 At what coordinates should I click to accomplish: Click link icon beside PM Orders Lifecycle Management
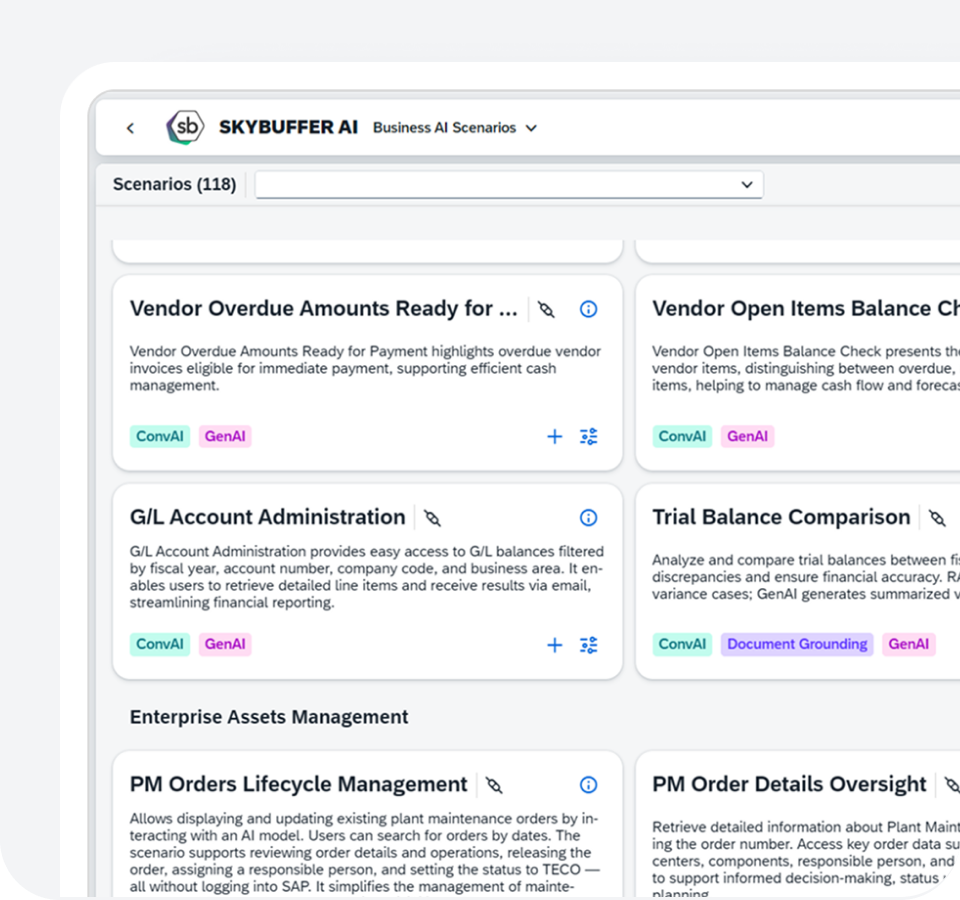[x=494, y=785]
